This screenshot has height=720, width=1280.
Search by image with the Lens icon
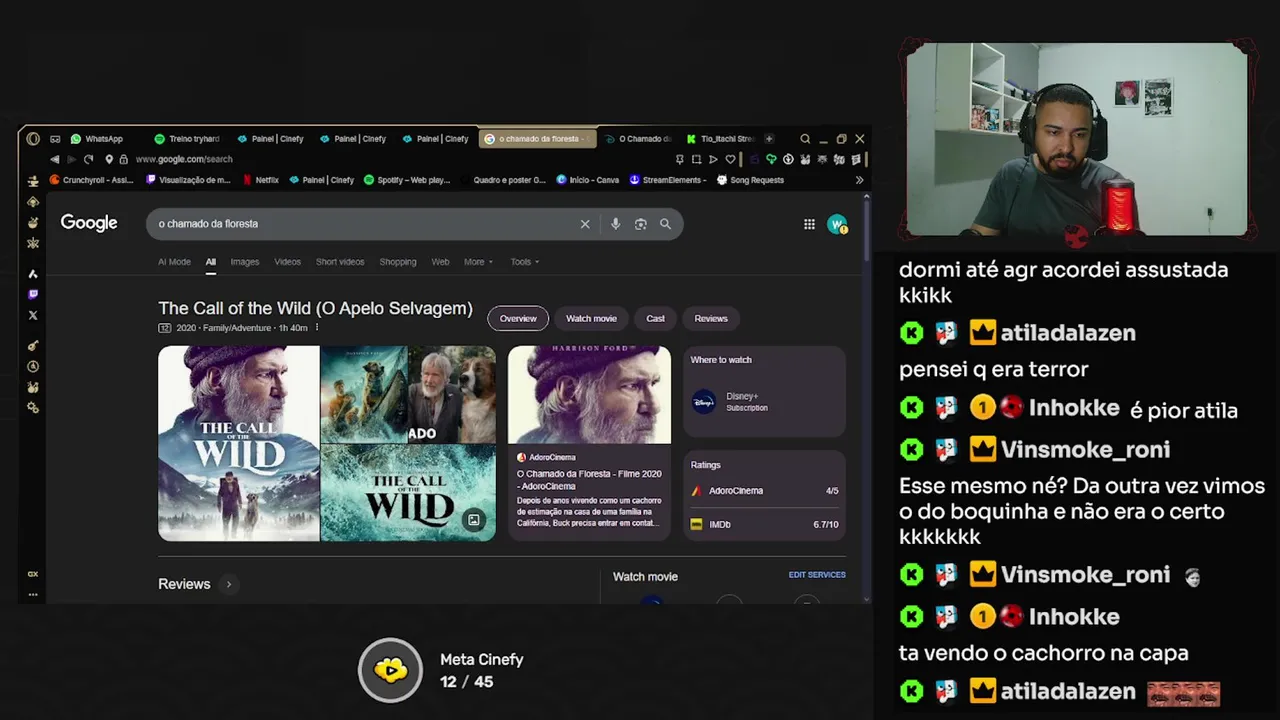(640, 224)
